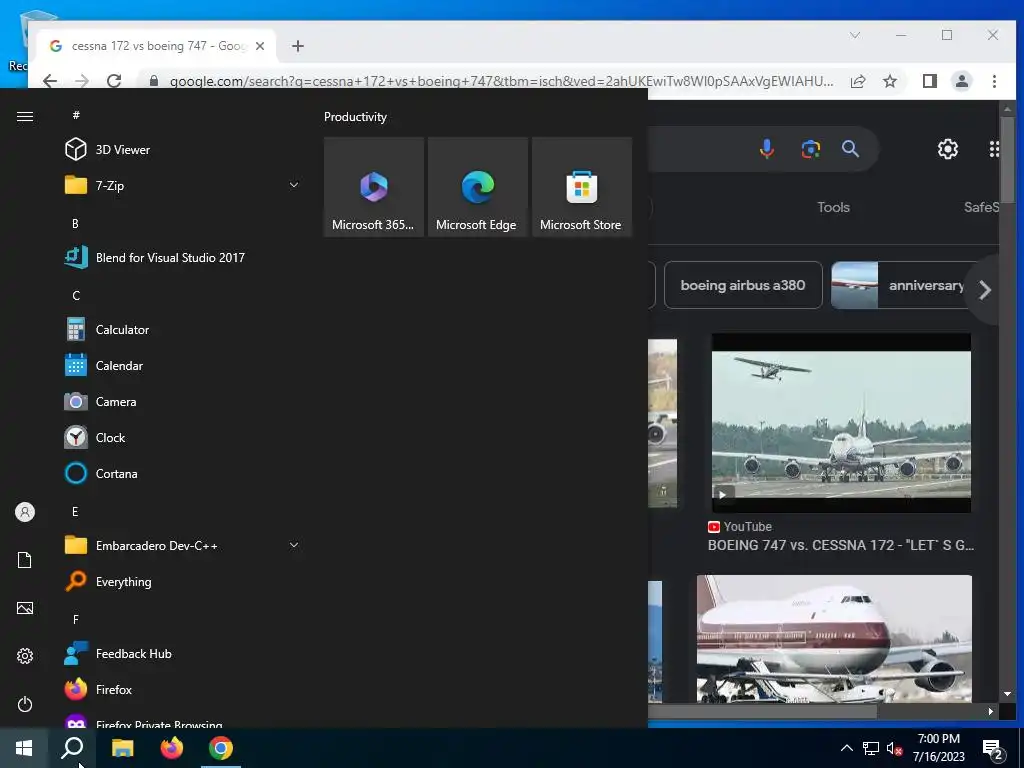Open the Google apps grid
This screenshot has width=1024, height=768.
[x=993, y=149]
